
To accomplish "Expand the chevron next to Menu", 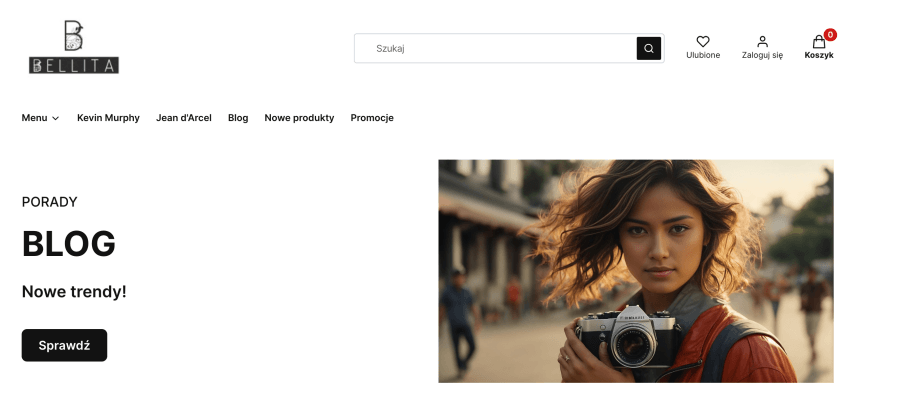I will tap(56, 118).
